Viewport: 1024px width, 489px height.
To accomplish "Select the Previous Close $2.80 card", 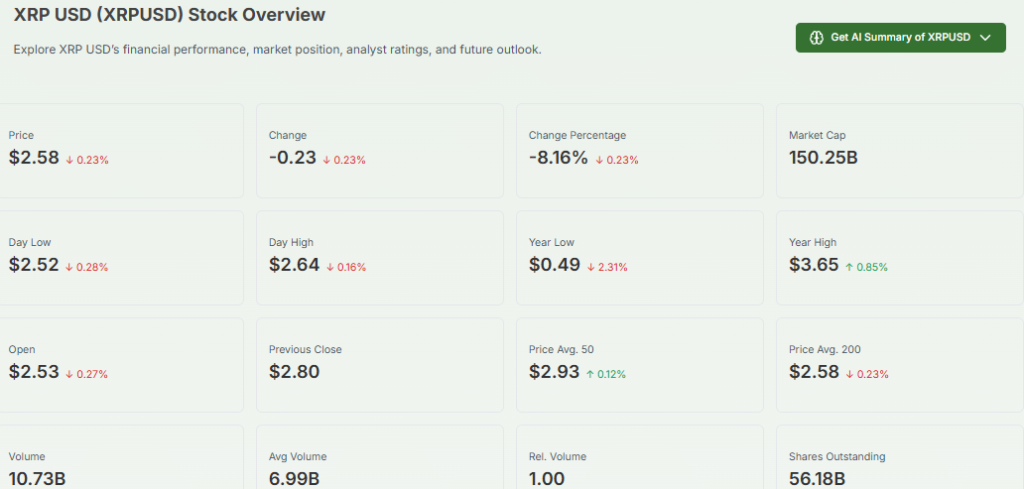I will point(379,364).
